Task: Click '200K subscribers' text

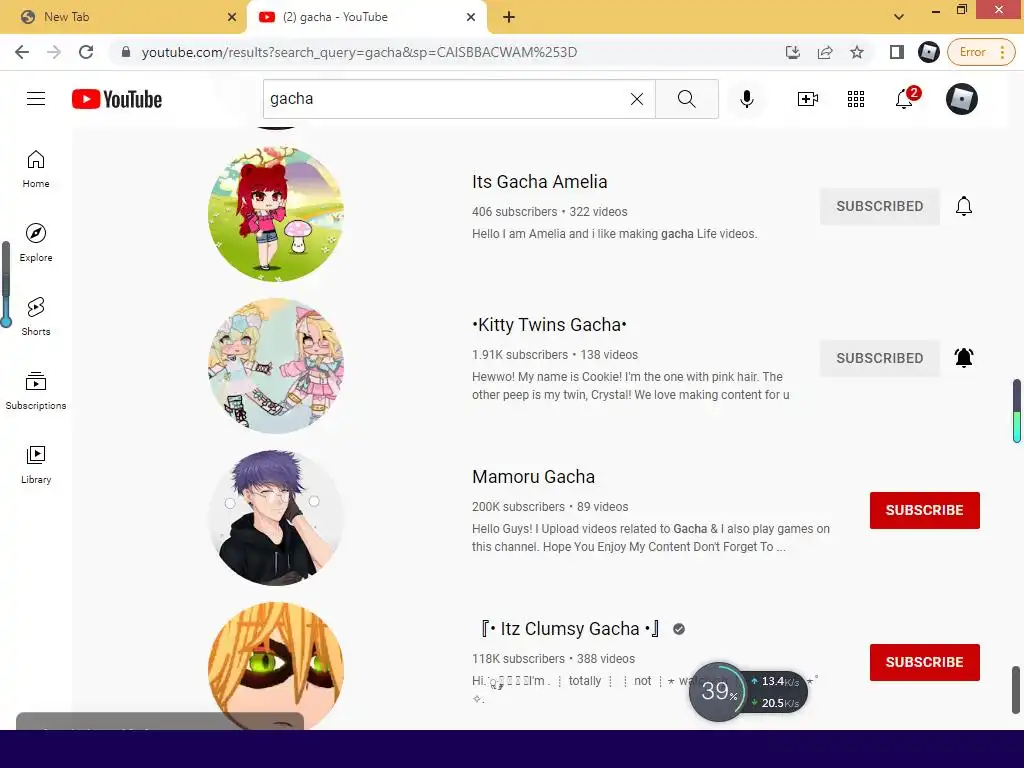Action: pyautogui.click(x=518, y=507)
